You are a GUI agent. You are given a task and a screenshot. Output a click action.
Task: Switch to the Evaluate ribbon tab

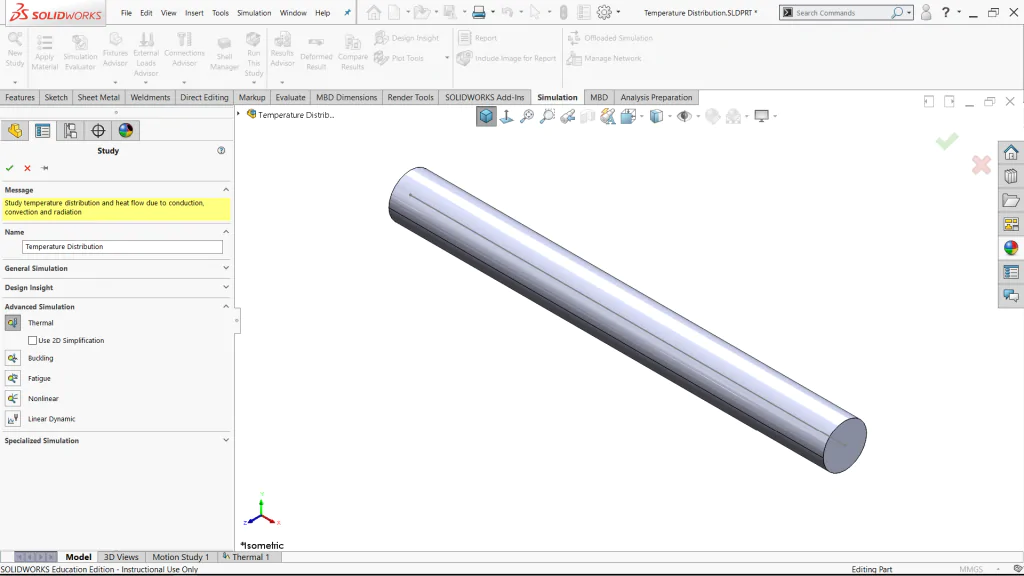[290, 97]
